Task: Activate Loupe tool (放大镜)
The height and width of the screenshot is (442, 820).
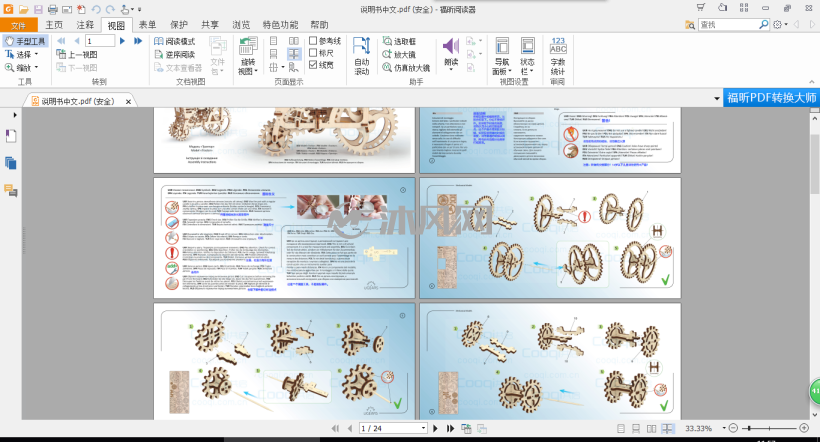Action: 399,54
